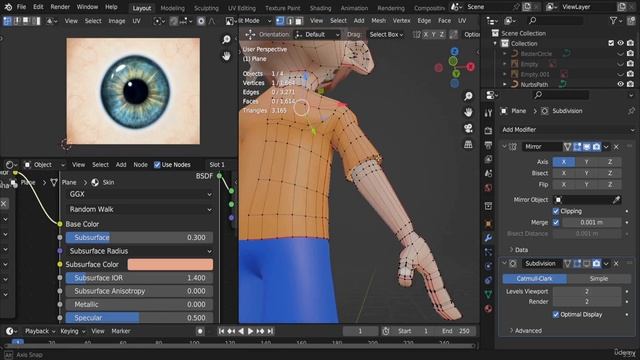
Task: Toggle Collection visibility eye
Action: pyautogui.click(x=620, y=43)
